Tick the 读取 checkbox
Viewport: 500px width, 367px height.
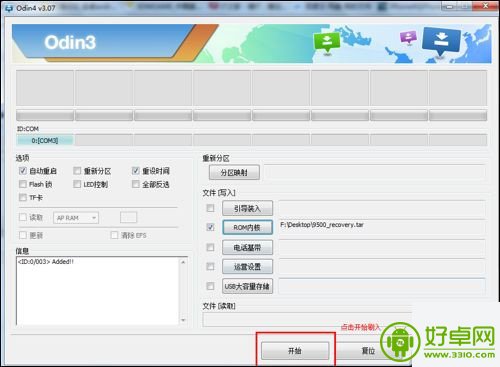coord(23,217)
